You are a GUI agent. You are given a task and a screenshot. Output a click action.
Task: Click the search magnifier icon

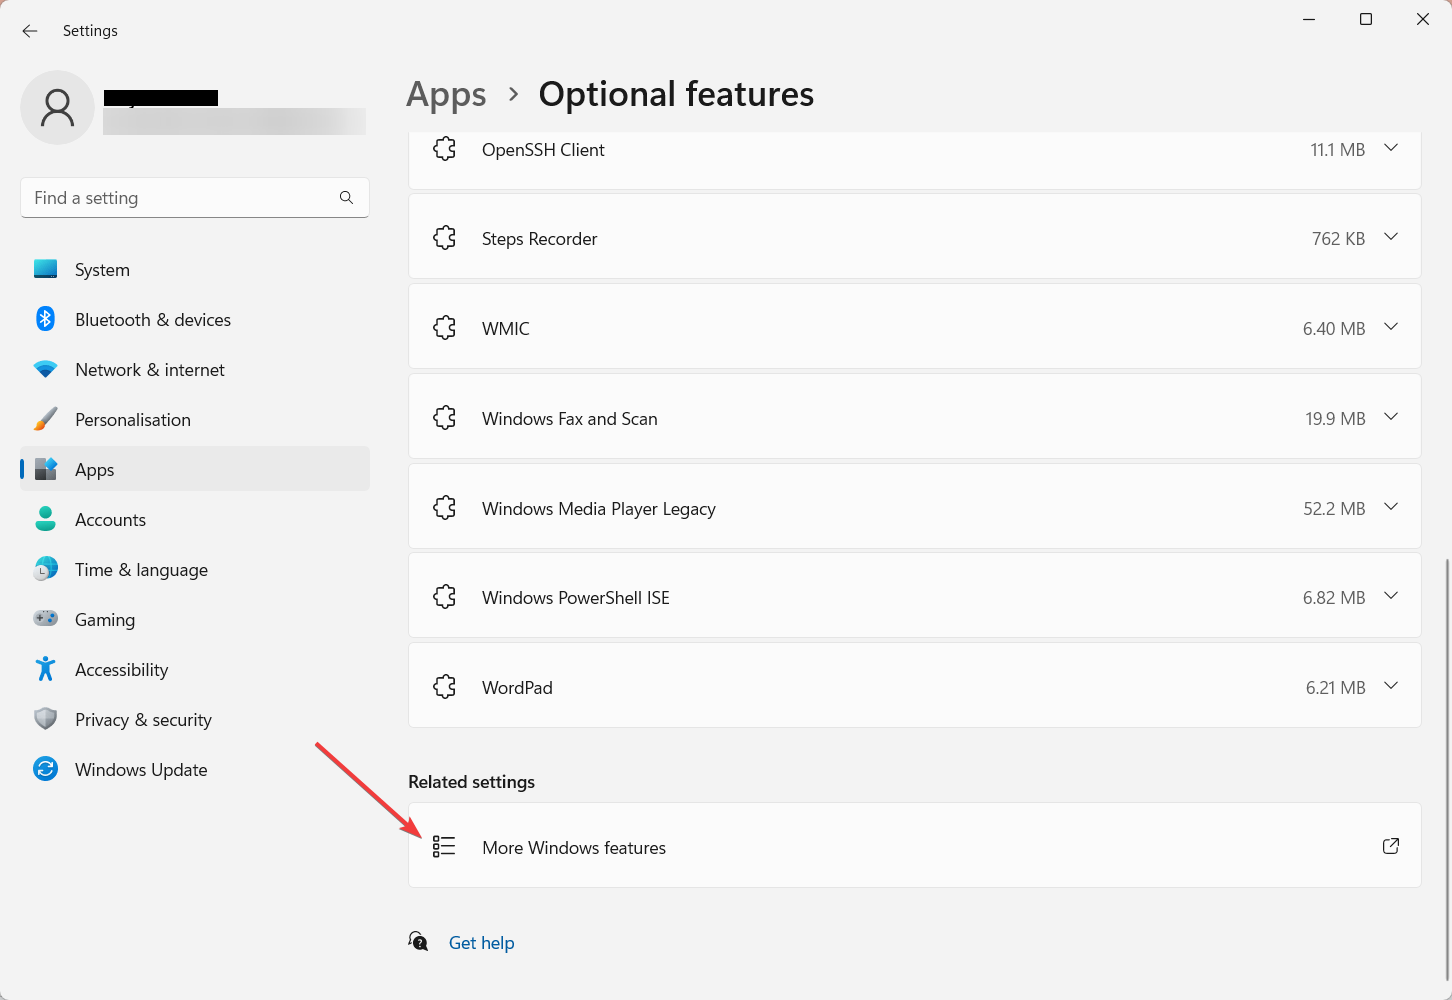point(346,198)
